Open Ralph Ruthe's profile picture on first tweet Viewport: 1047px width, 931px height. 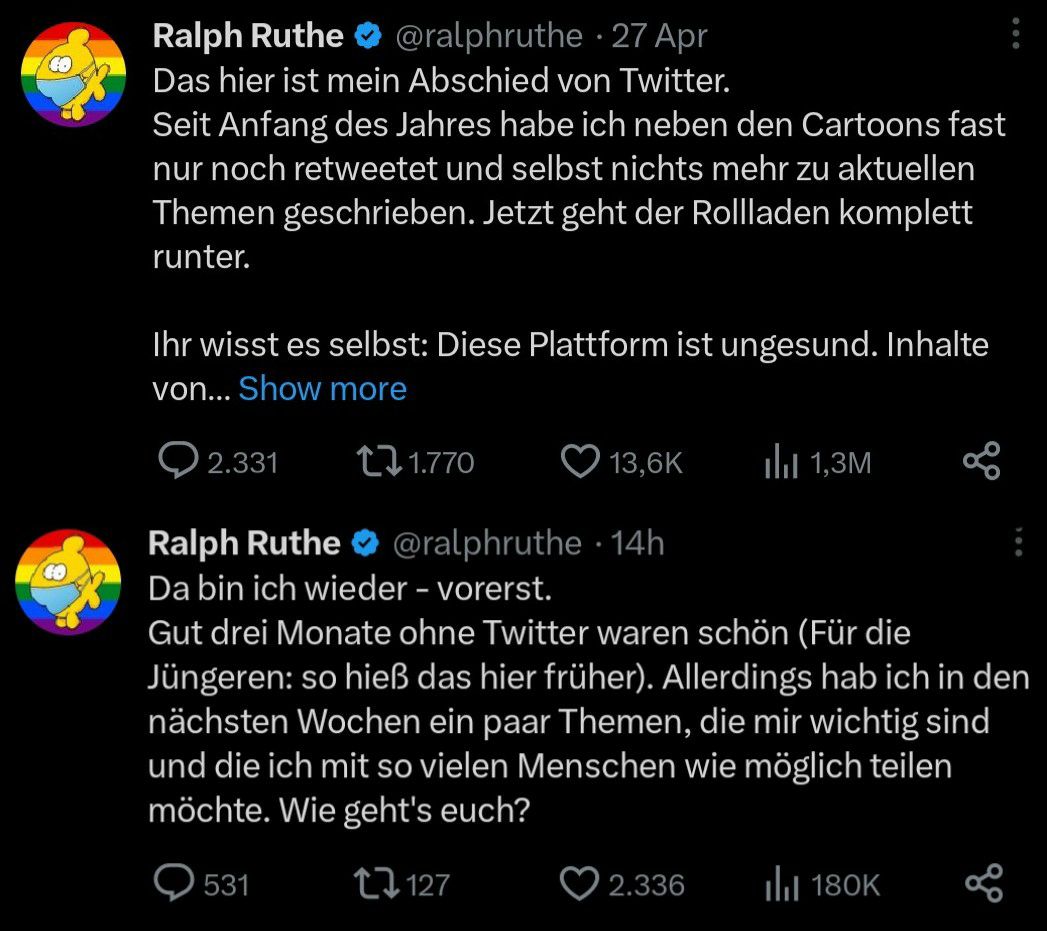click(x=73, y=76)
